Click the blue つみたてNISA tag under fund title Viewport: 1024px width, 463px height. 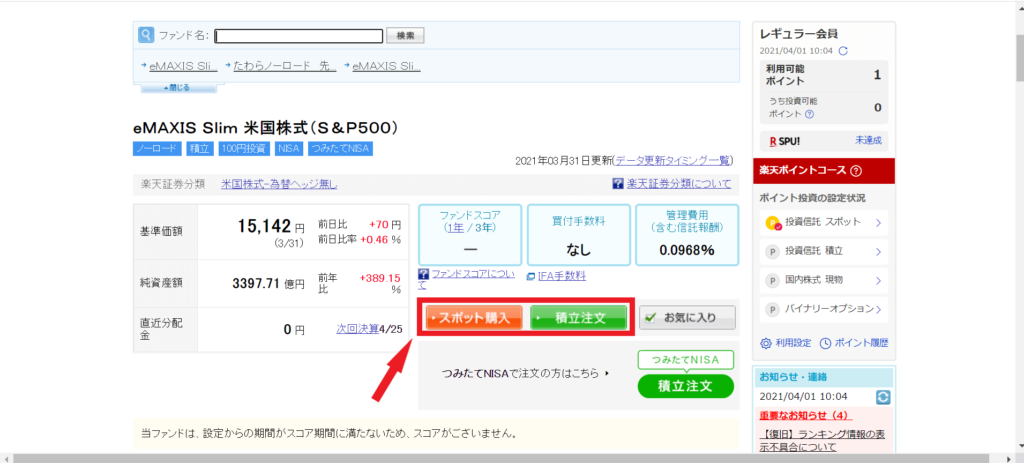point(340,148)
